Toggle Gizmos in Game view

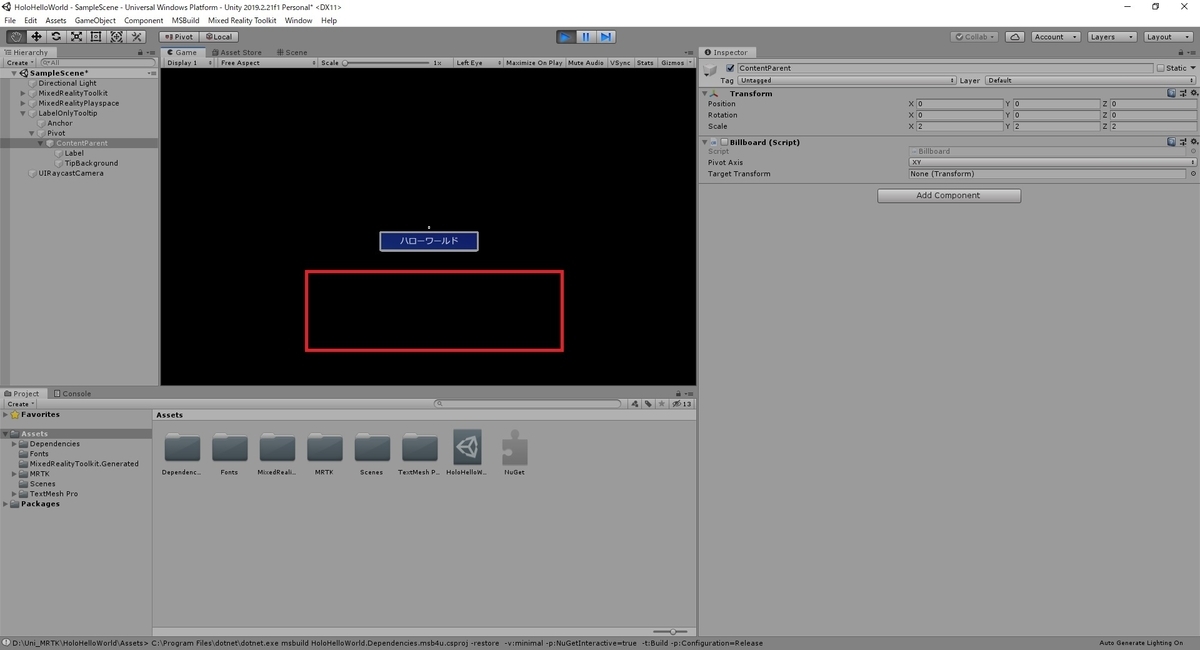point(676,63)
